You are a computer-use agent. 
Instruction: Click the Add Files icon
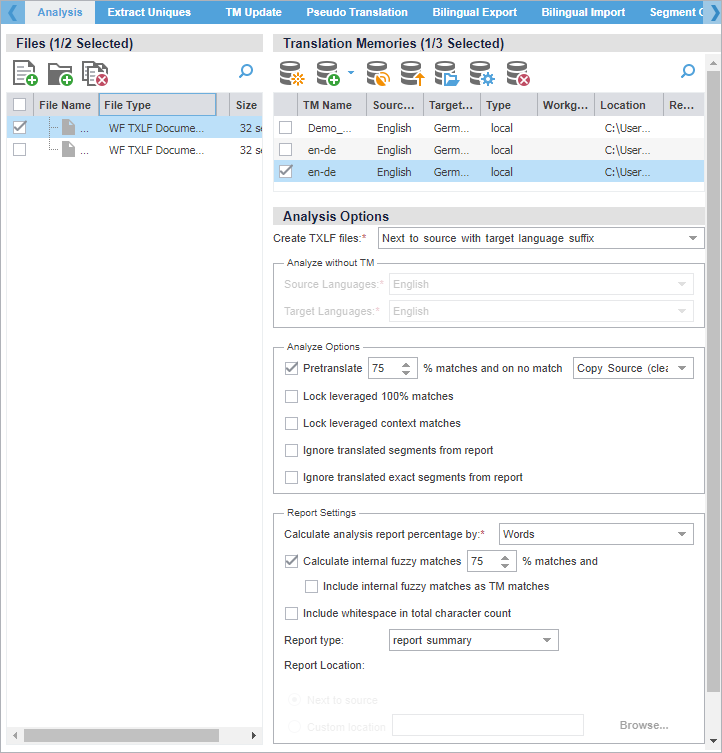coord(25,73)
